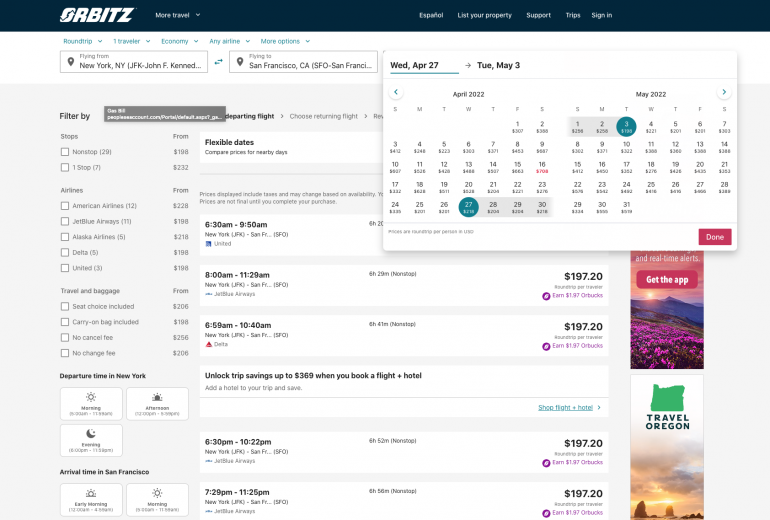Select Morning departure time filter
This screenshot has width=770, height=520.
point(91,402)
